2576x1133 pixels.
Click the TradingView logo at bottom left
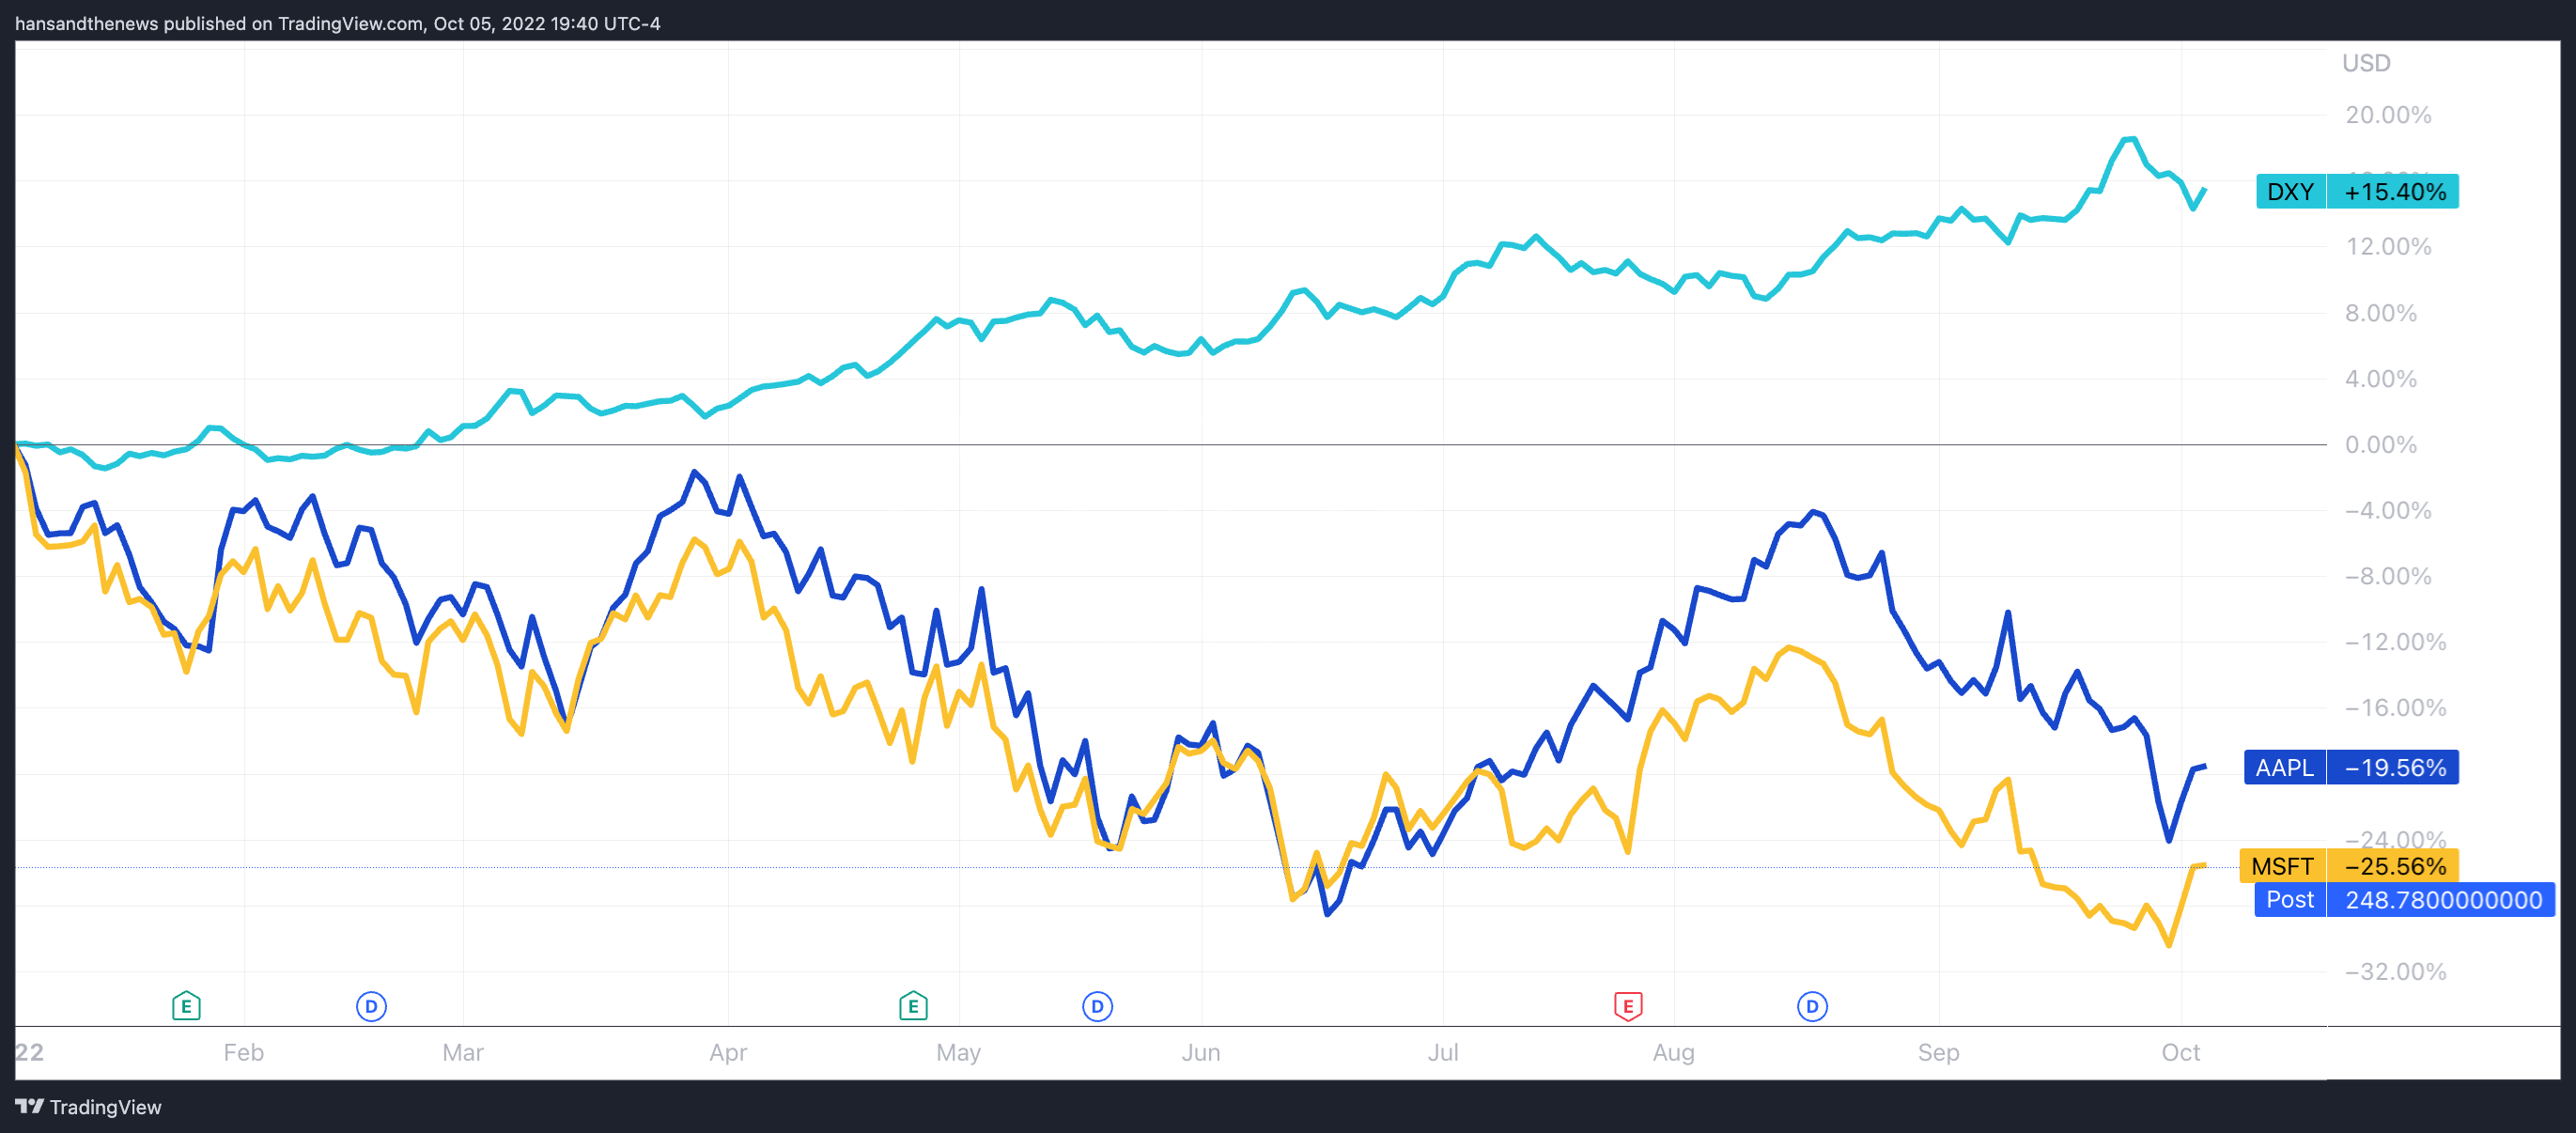(x=88, y=1107)
